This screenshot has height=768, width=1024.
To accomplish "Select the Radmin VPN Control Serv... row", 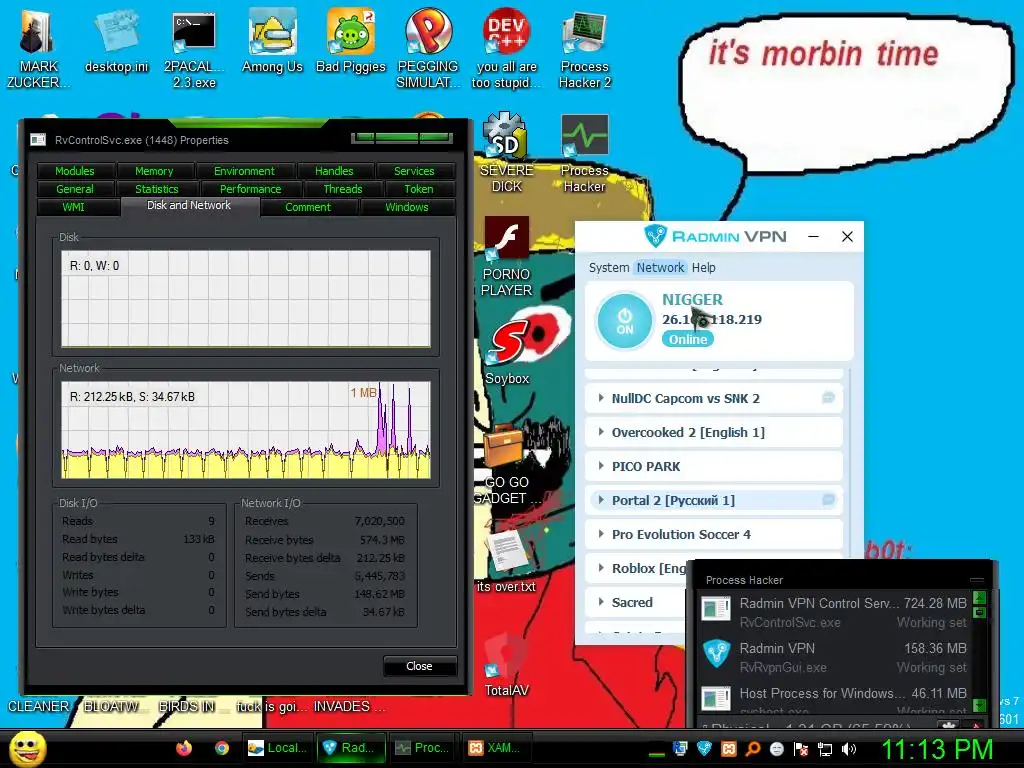I will tap(833, 612).
